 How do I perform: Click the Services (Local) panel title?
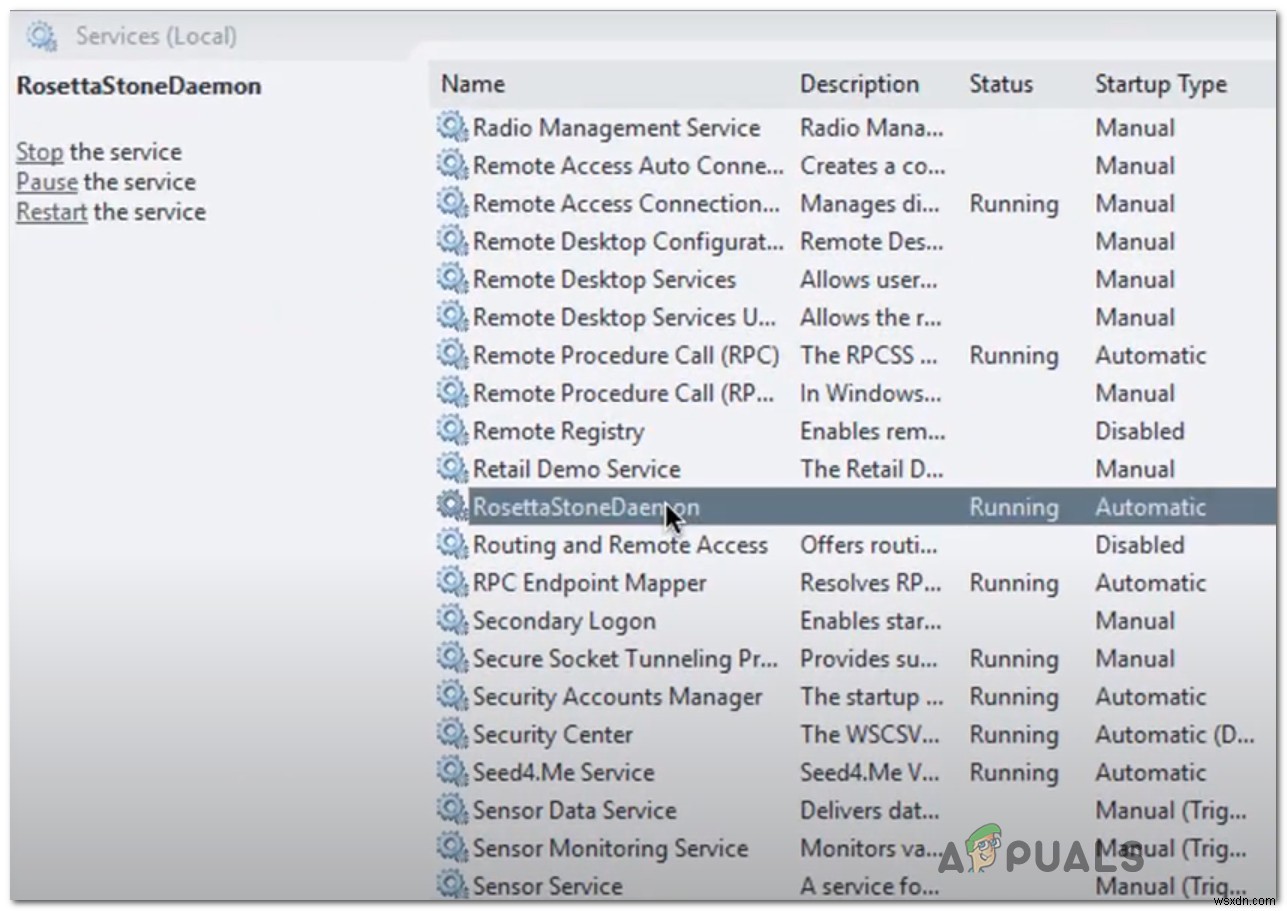(156, 37)
